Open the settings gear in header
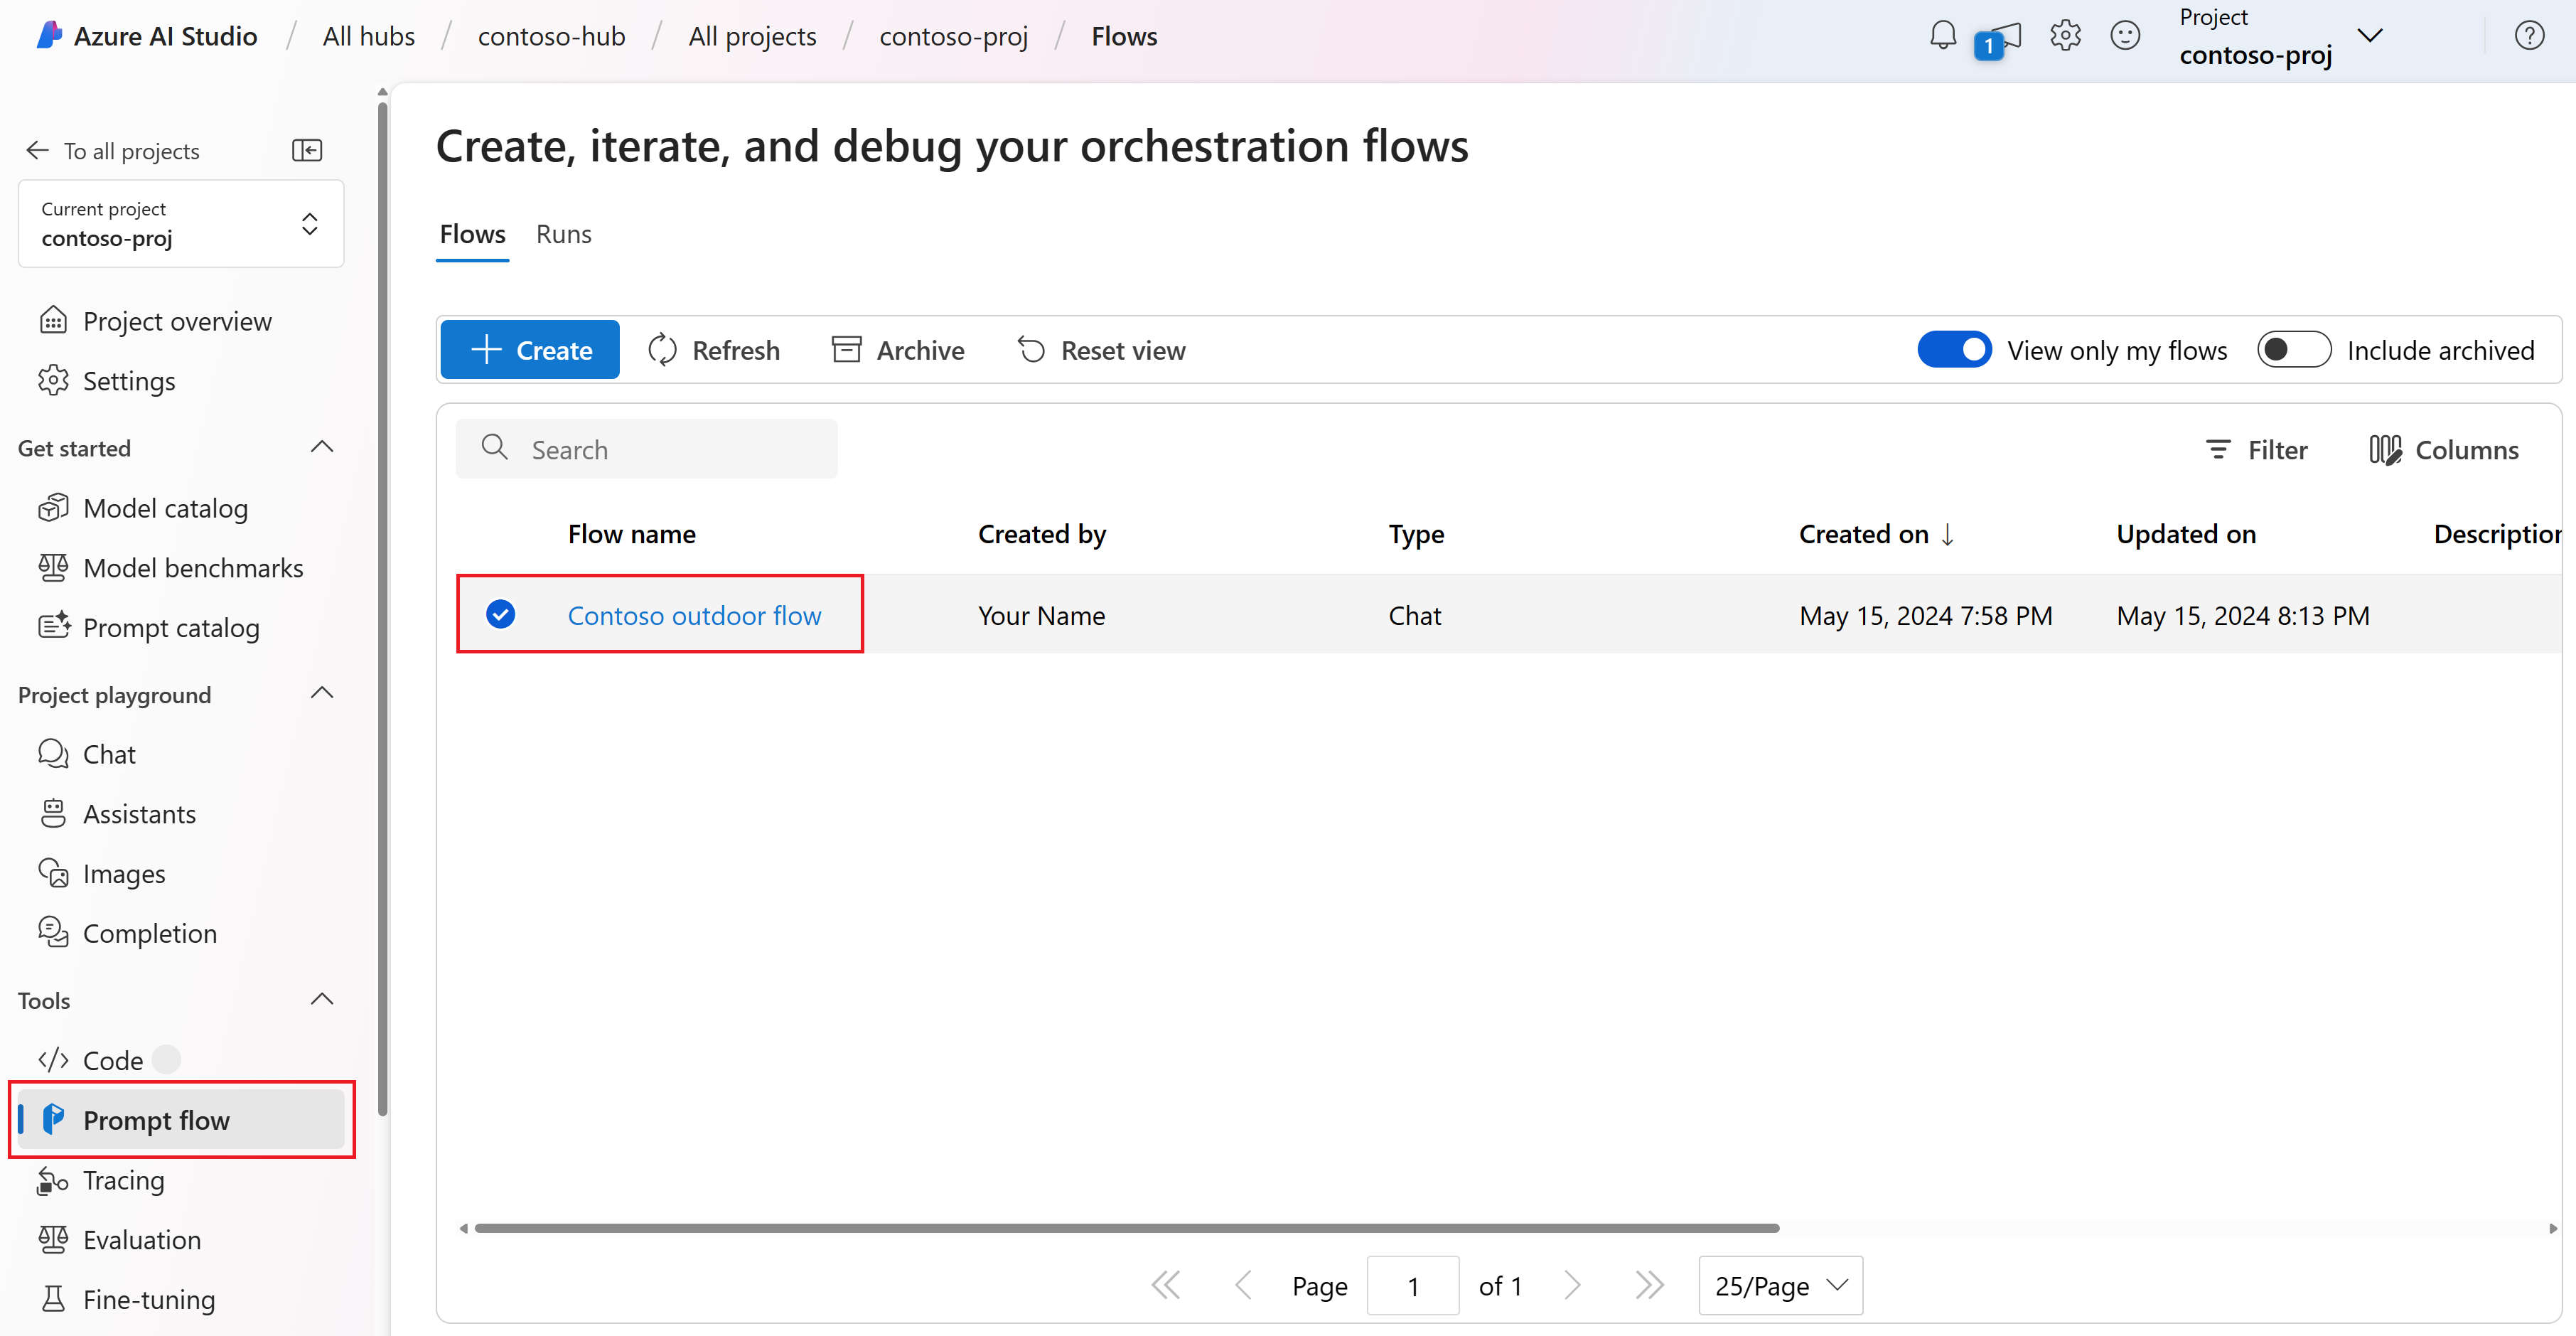 point(2065,36)
